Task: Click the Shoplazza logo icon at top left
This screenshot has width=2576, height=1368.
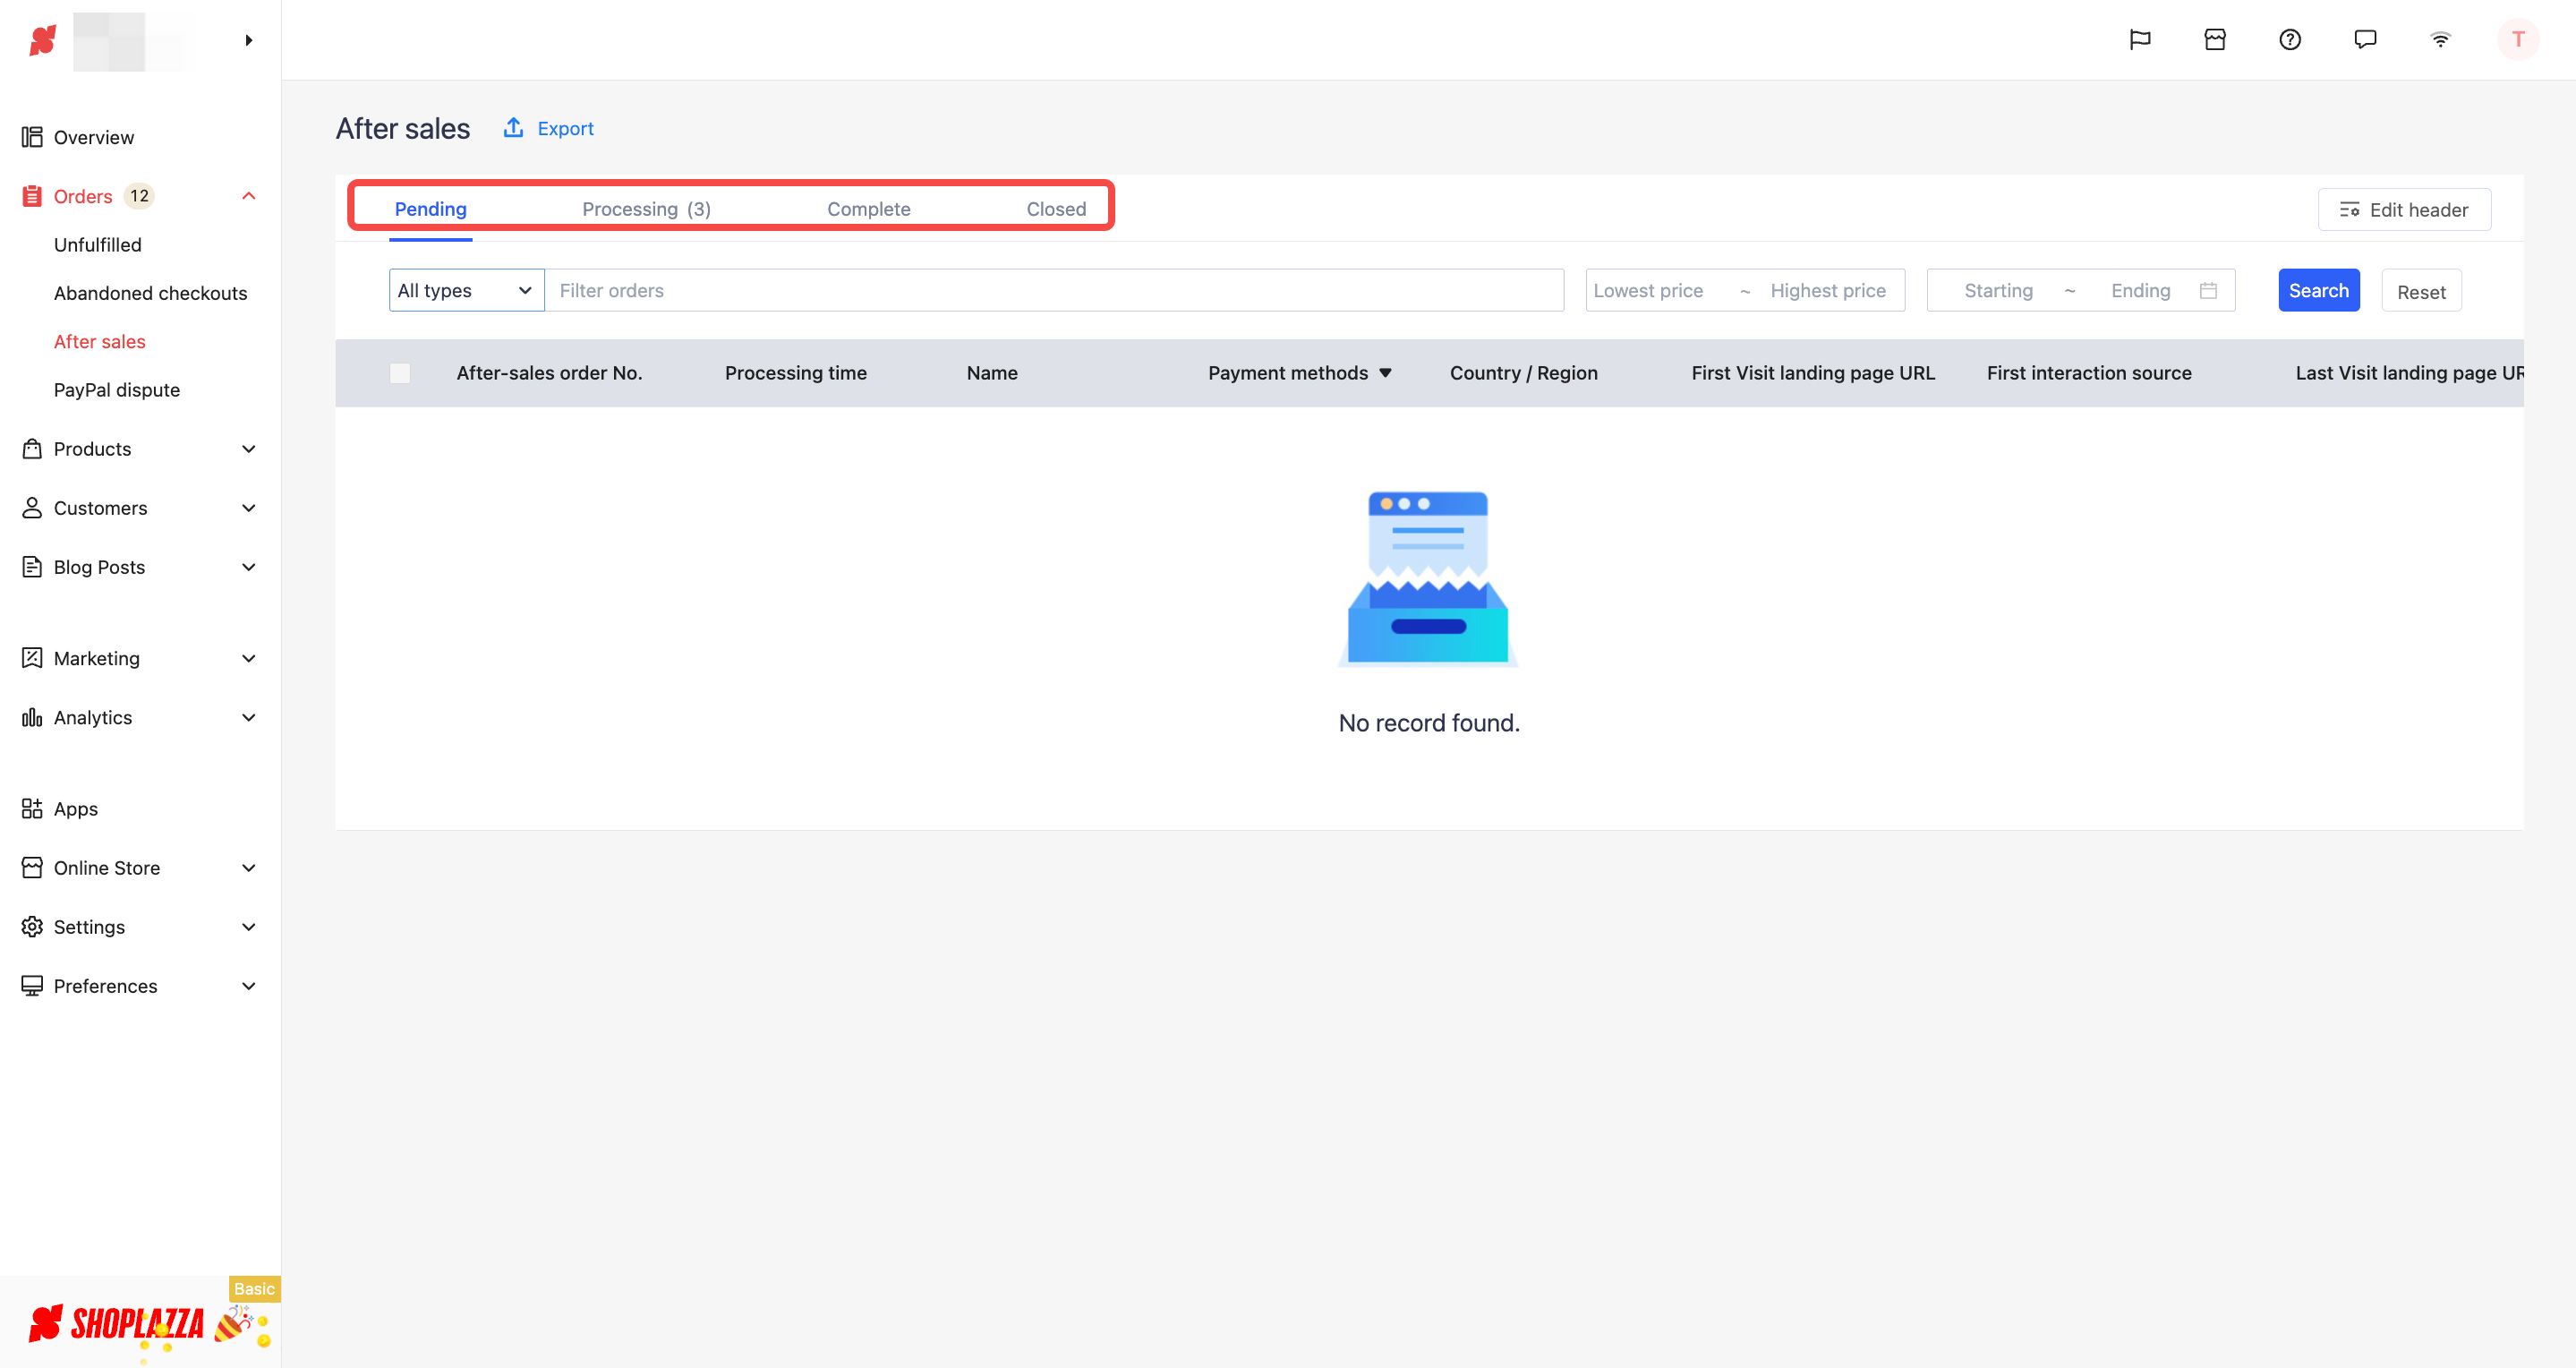Action: [42, 40]
